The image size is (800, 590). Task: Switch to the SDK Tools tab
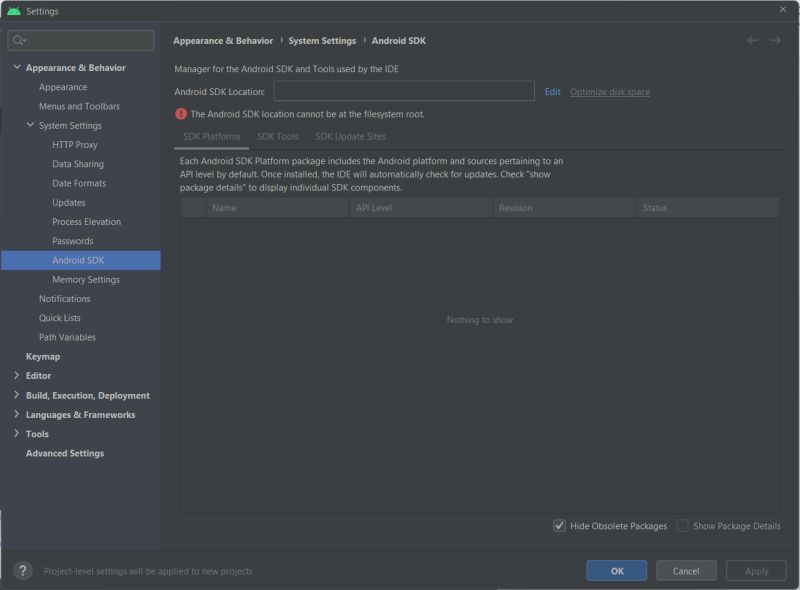coord(278,135)
